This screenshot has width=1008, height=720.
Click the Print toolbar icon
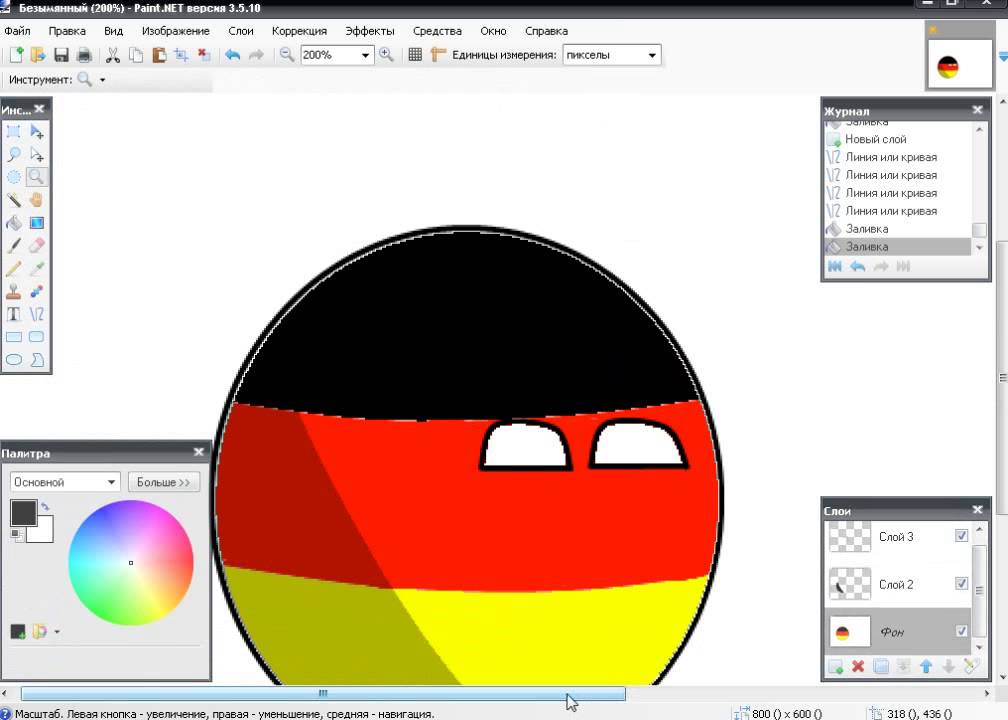point(84,55)
